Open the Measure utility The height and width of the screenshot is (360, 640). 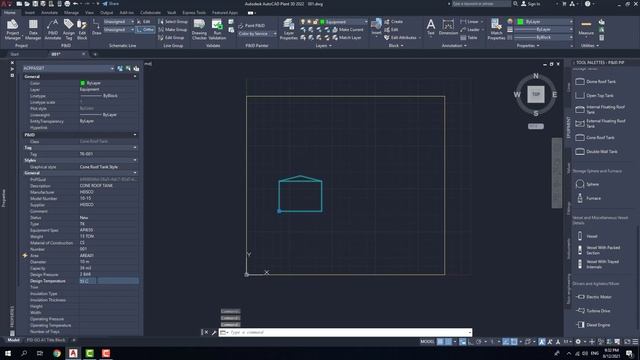tap(586, 27)
